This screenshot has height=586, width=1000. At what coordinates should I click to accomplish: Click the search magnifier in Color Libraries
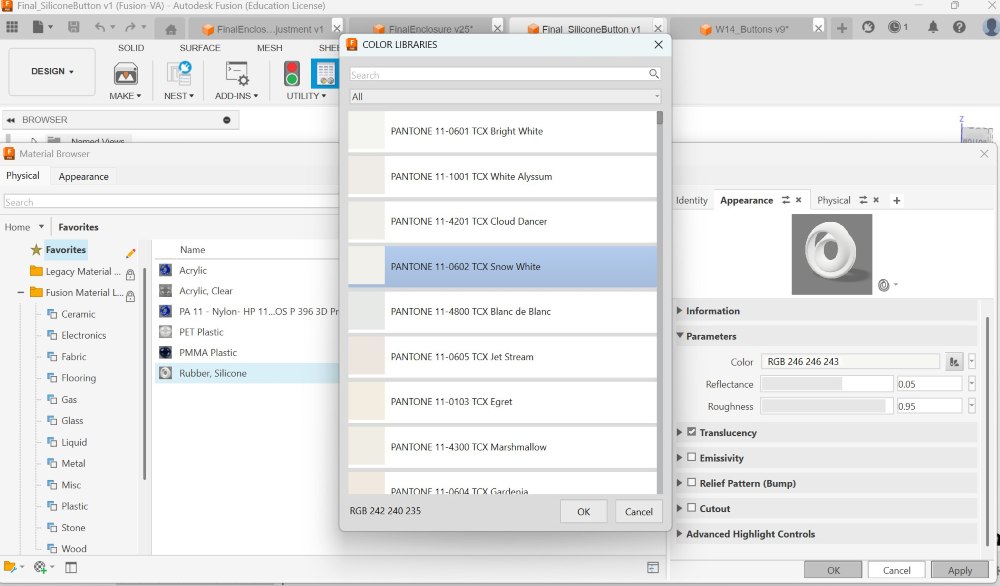(654, 74)
